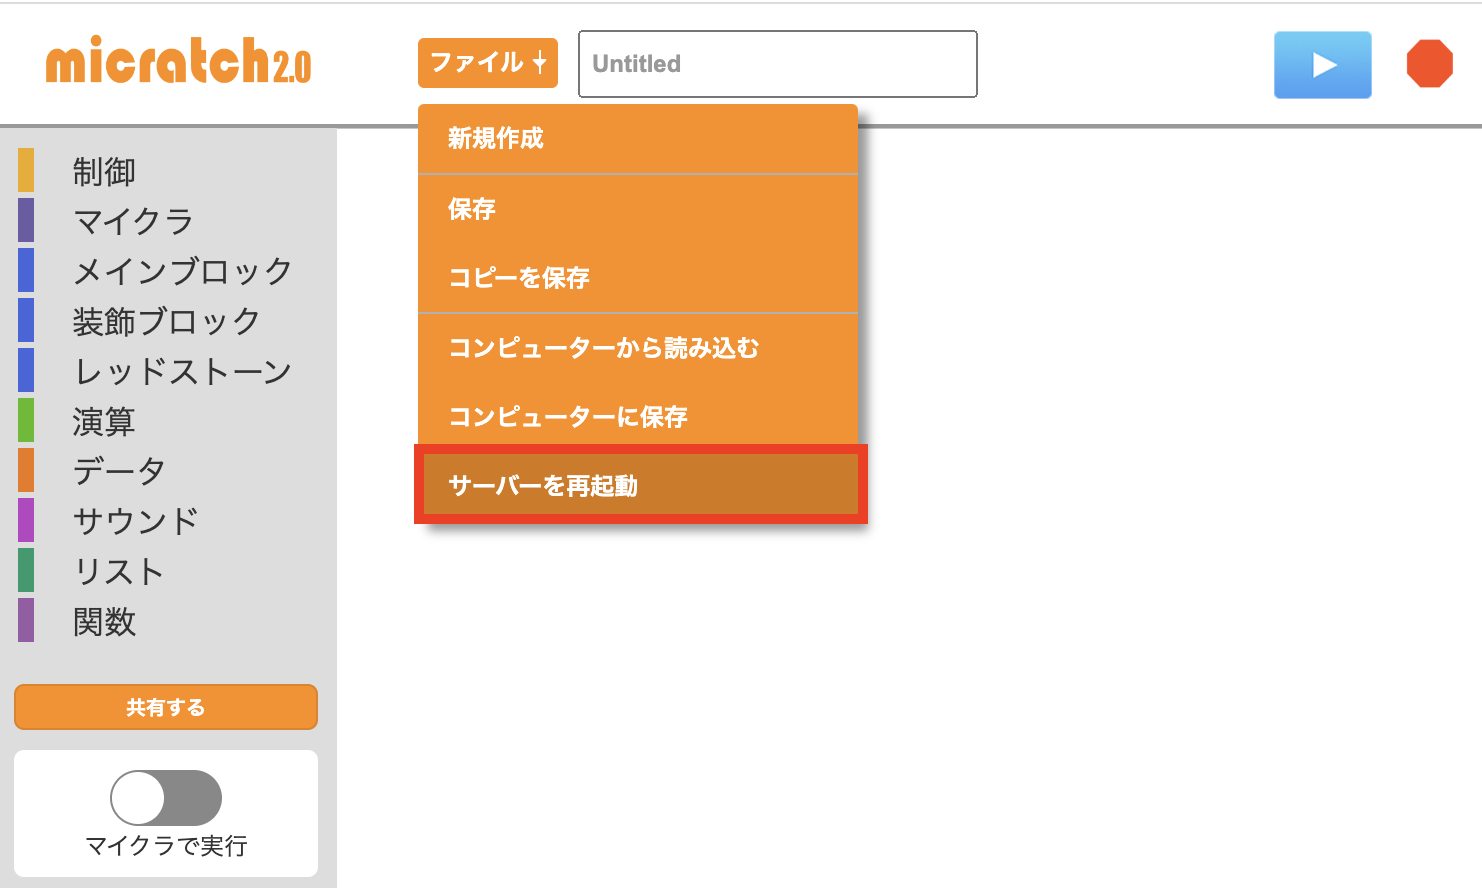Click the magenta swatch beside サウンド
Image resolution: width=1482 pixels, height=888 pixels.
26,520
